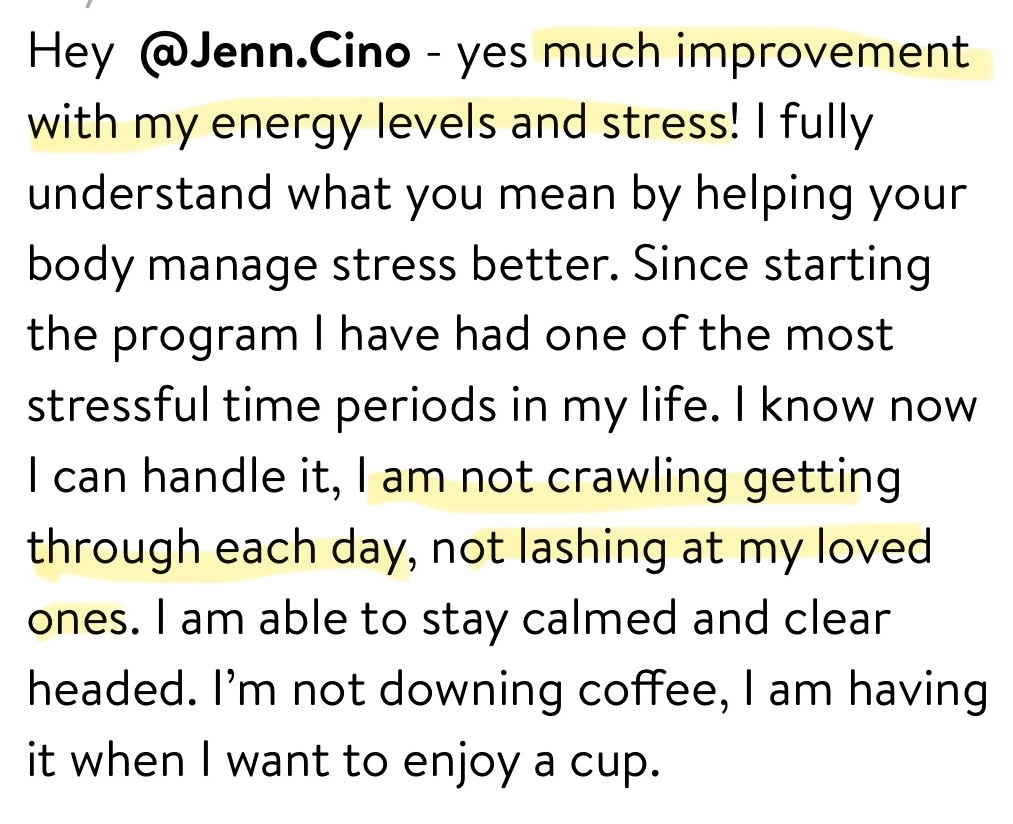Click the phrase "stressful time periods"
The width and height of the screenshot is (1013, 824).
[x=262, y=407]
